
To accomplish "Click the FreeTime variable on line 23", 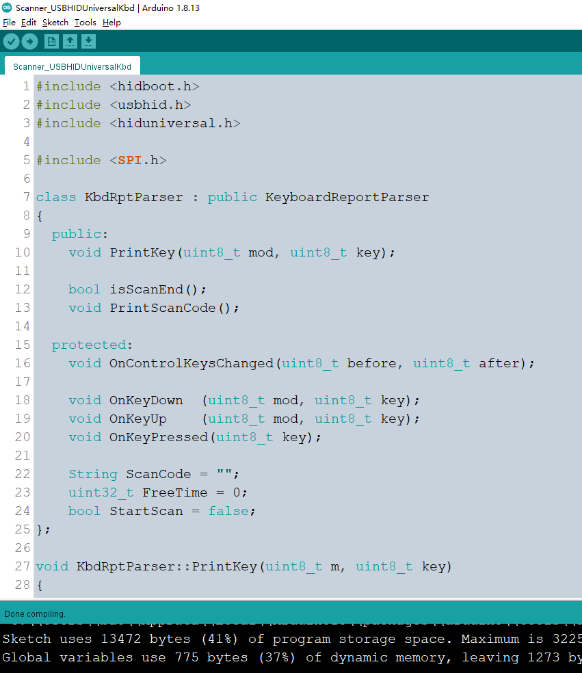I will 175,493.
